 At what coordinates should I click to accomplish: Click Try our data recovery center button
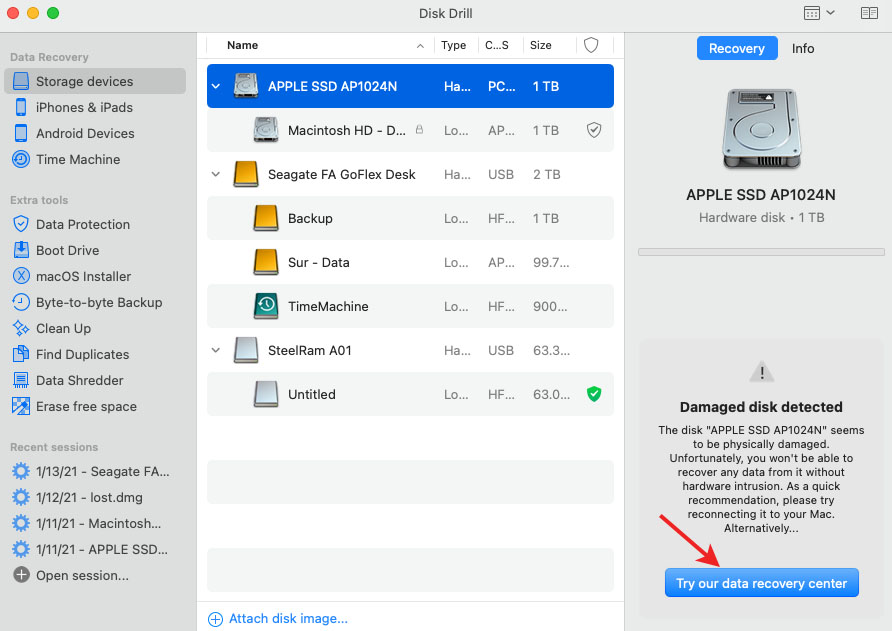click(761, 583)
